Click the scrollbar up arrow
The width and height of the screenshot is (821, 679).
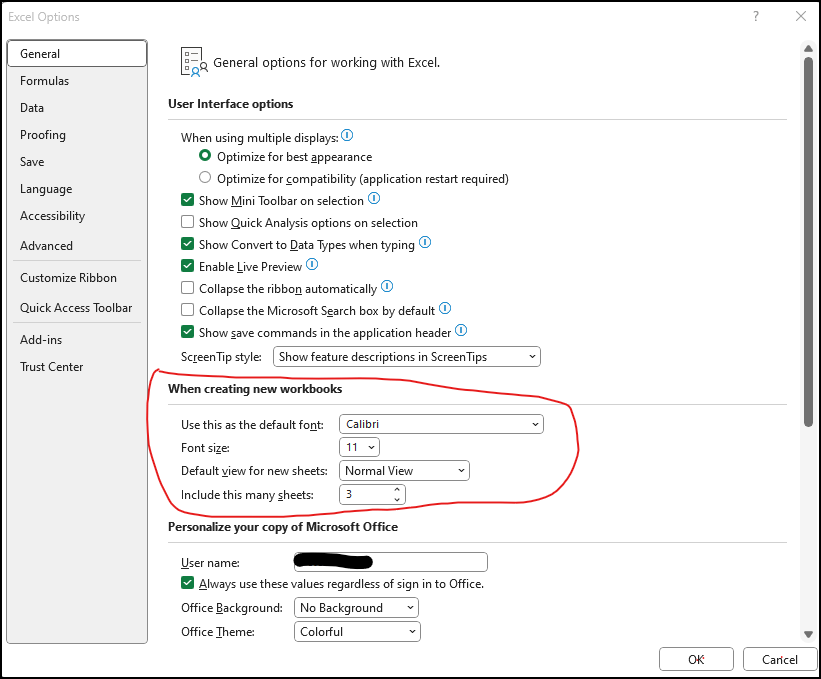click(x=808, y=49)
